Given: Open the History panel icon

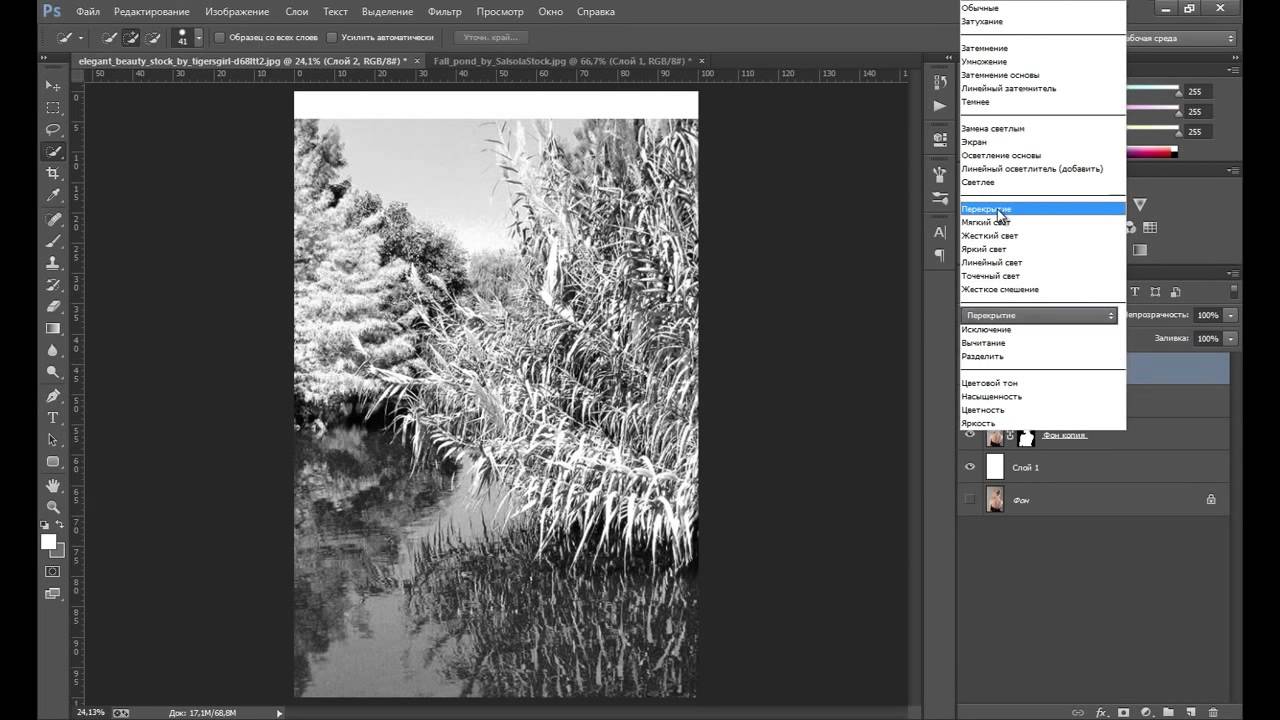Looking at the screenshot, I should [x=939, y=82].
